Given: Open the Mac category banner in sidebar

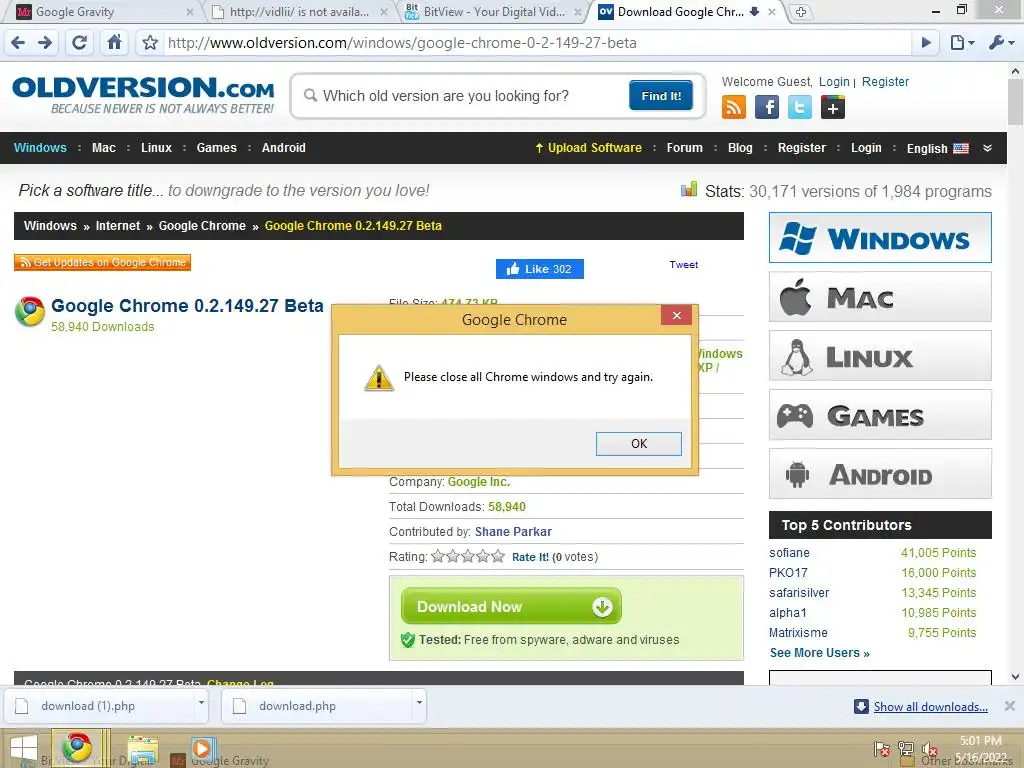Looking at the screenshot, I should [x=880, y=297].
